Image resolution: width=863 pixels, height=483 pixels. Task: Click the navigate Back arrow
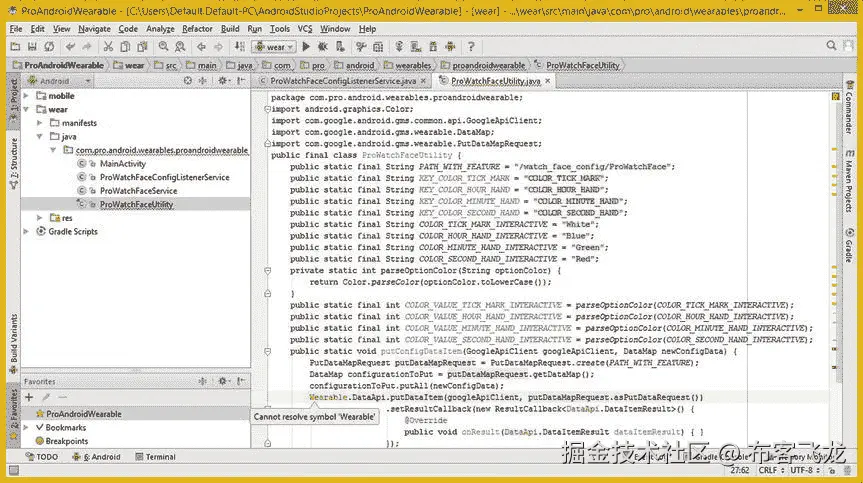(201, 47)
